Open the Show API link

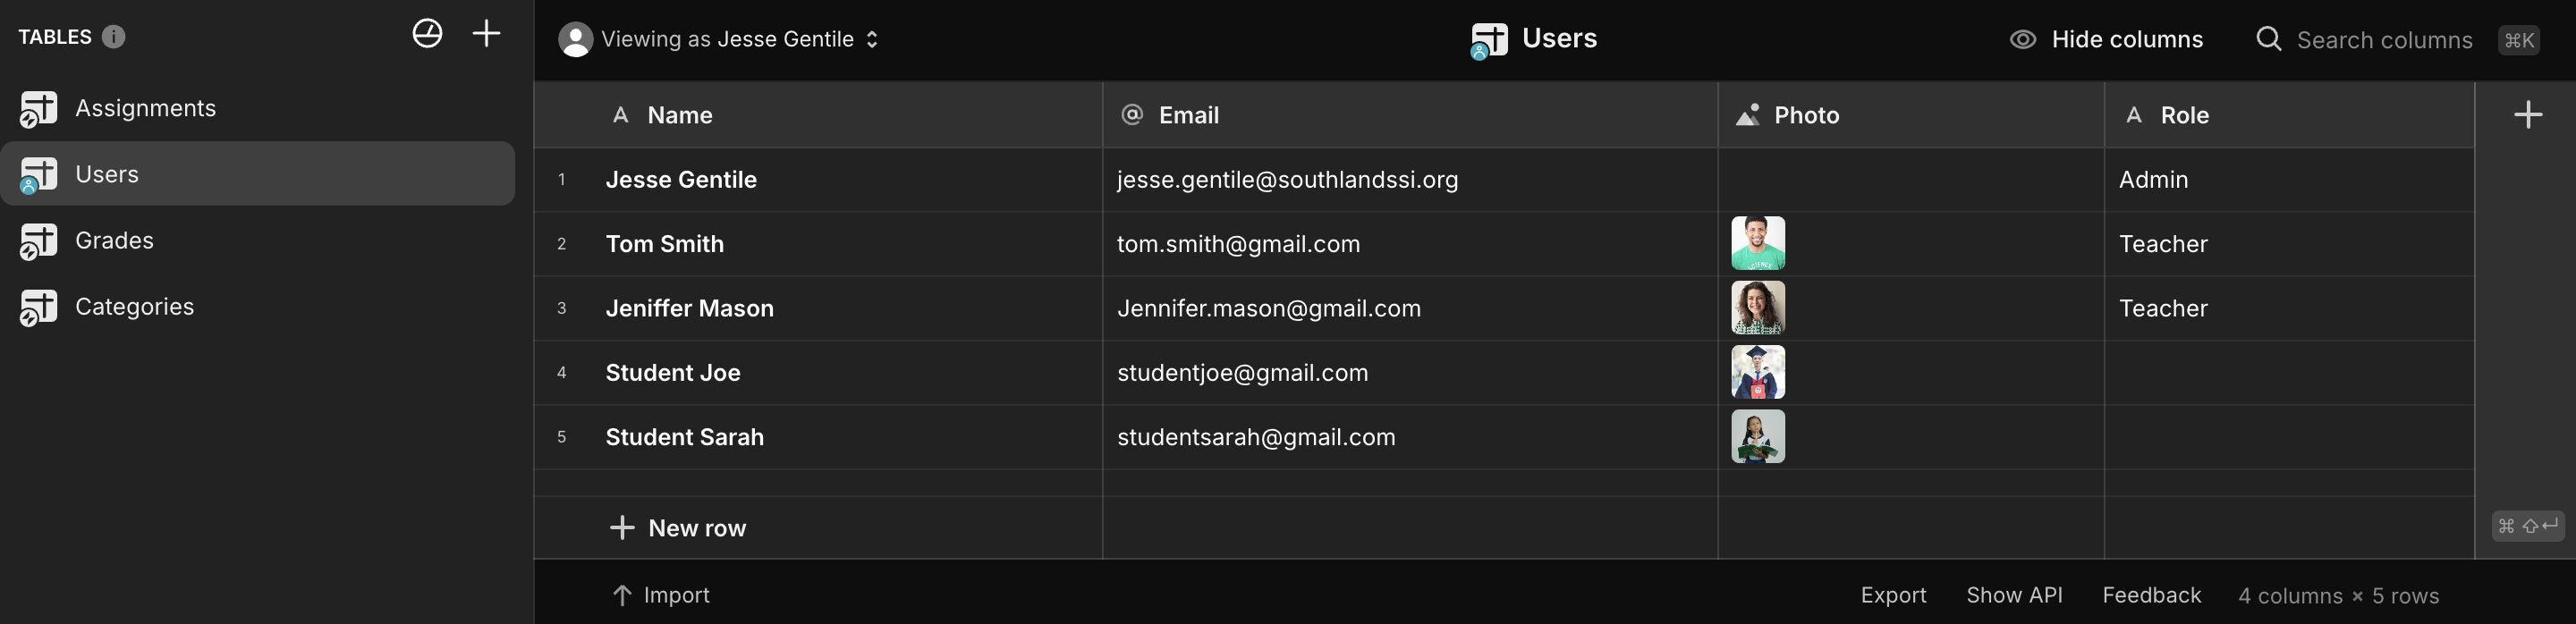pos(2013,595)
